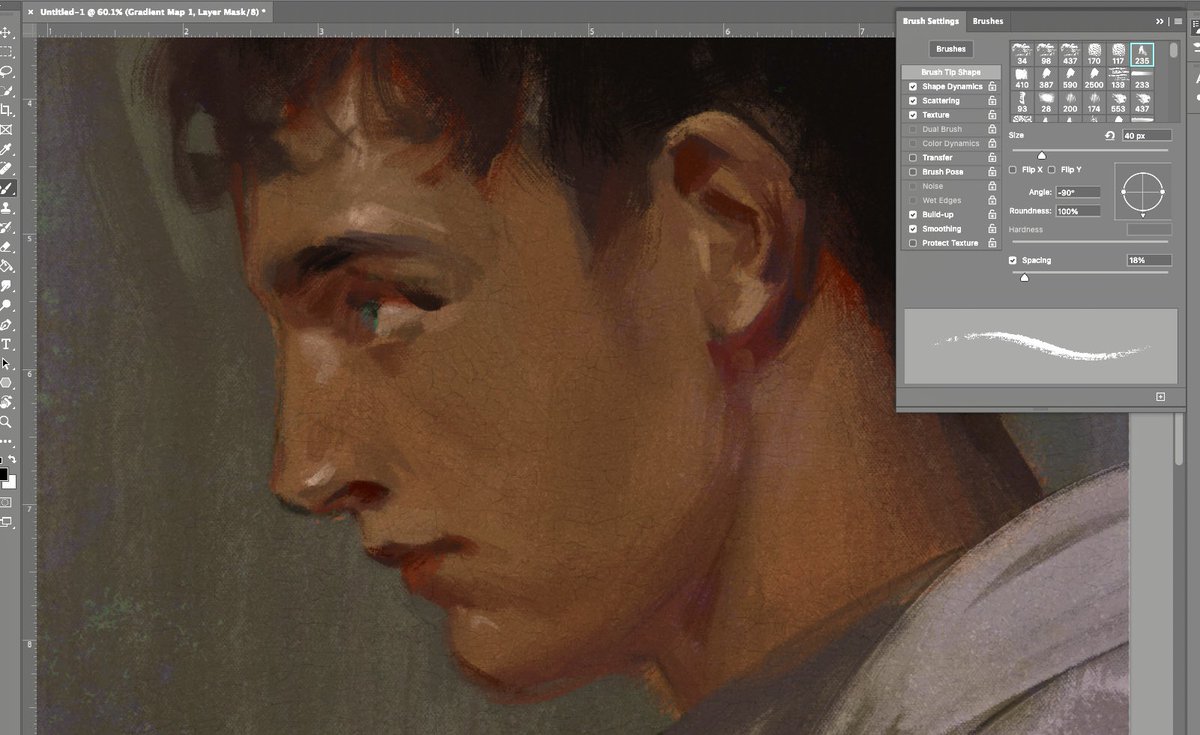
Task: Enable the Transfer brush option
Action: (912, 157)
